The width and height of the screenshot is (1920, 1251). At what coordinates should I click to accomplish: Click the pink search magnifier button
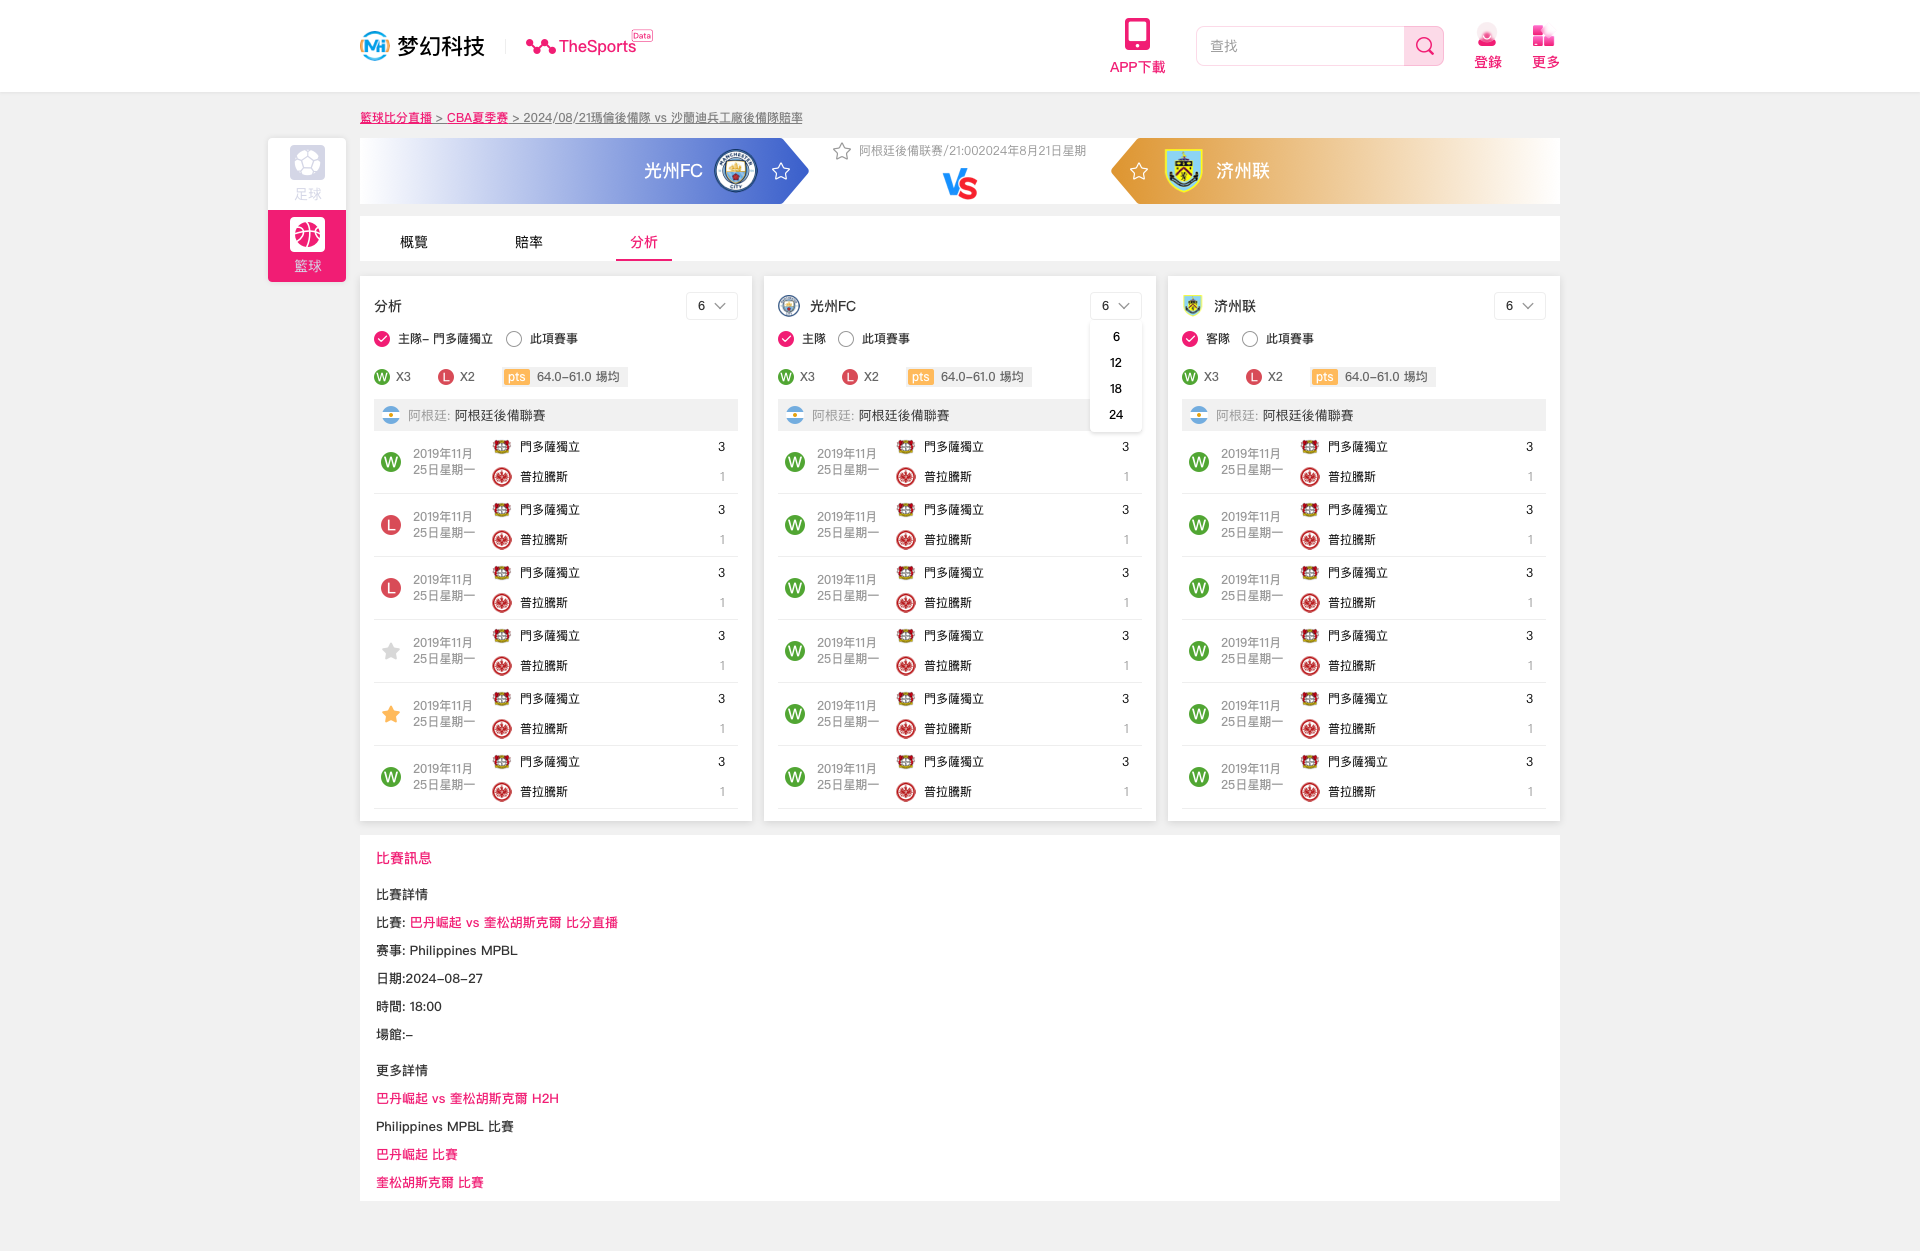1424,46
